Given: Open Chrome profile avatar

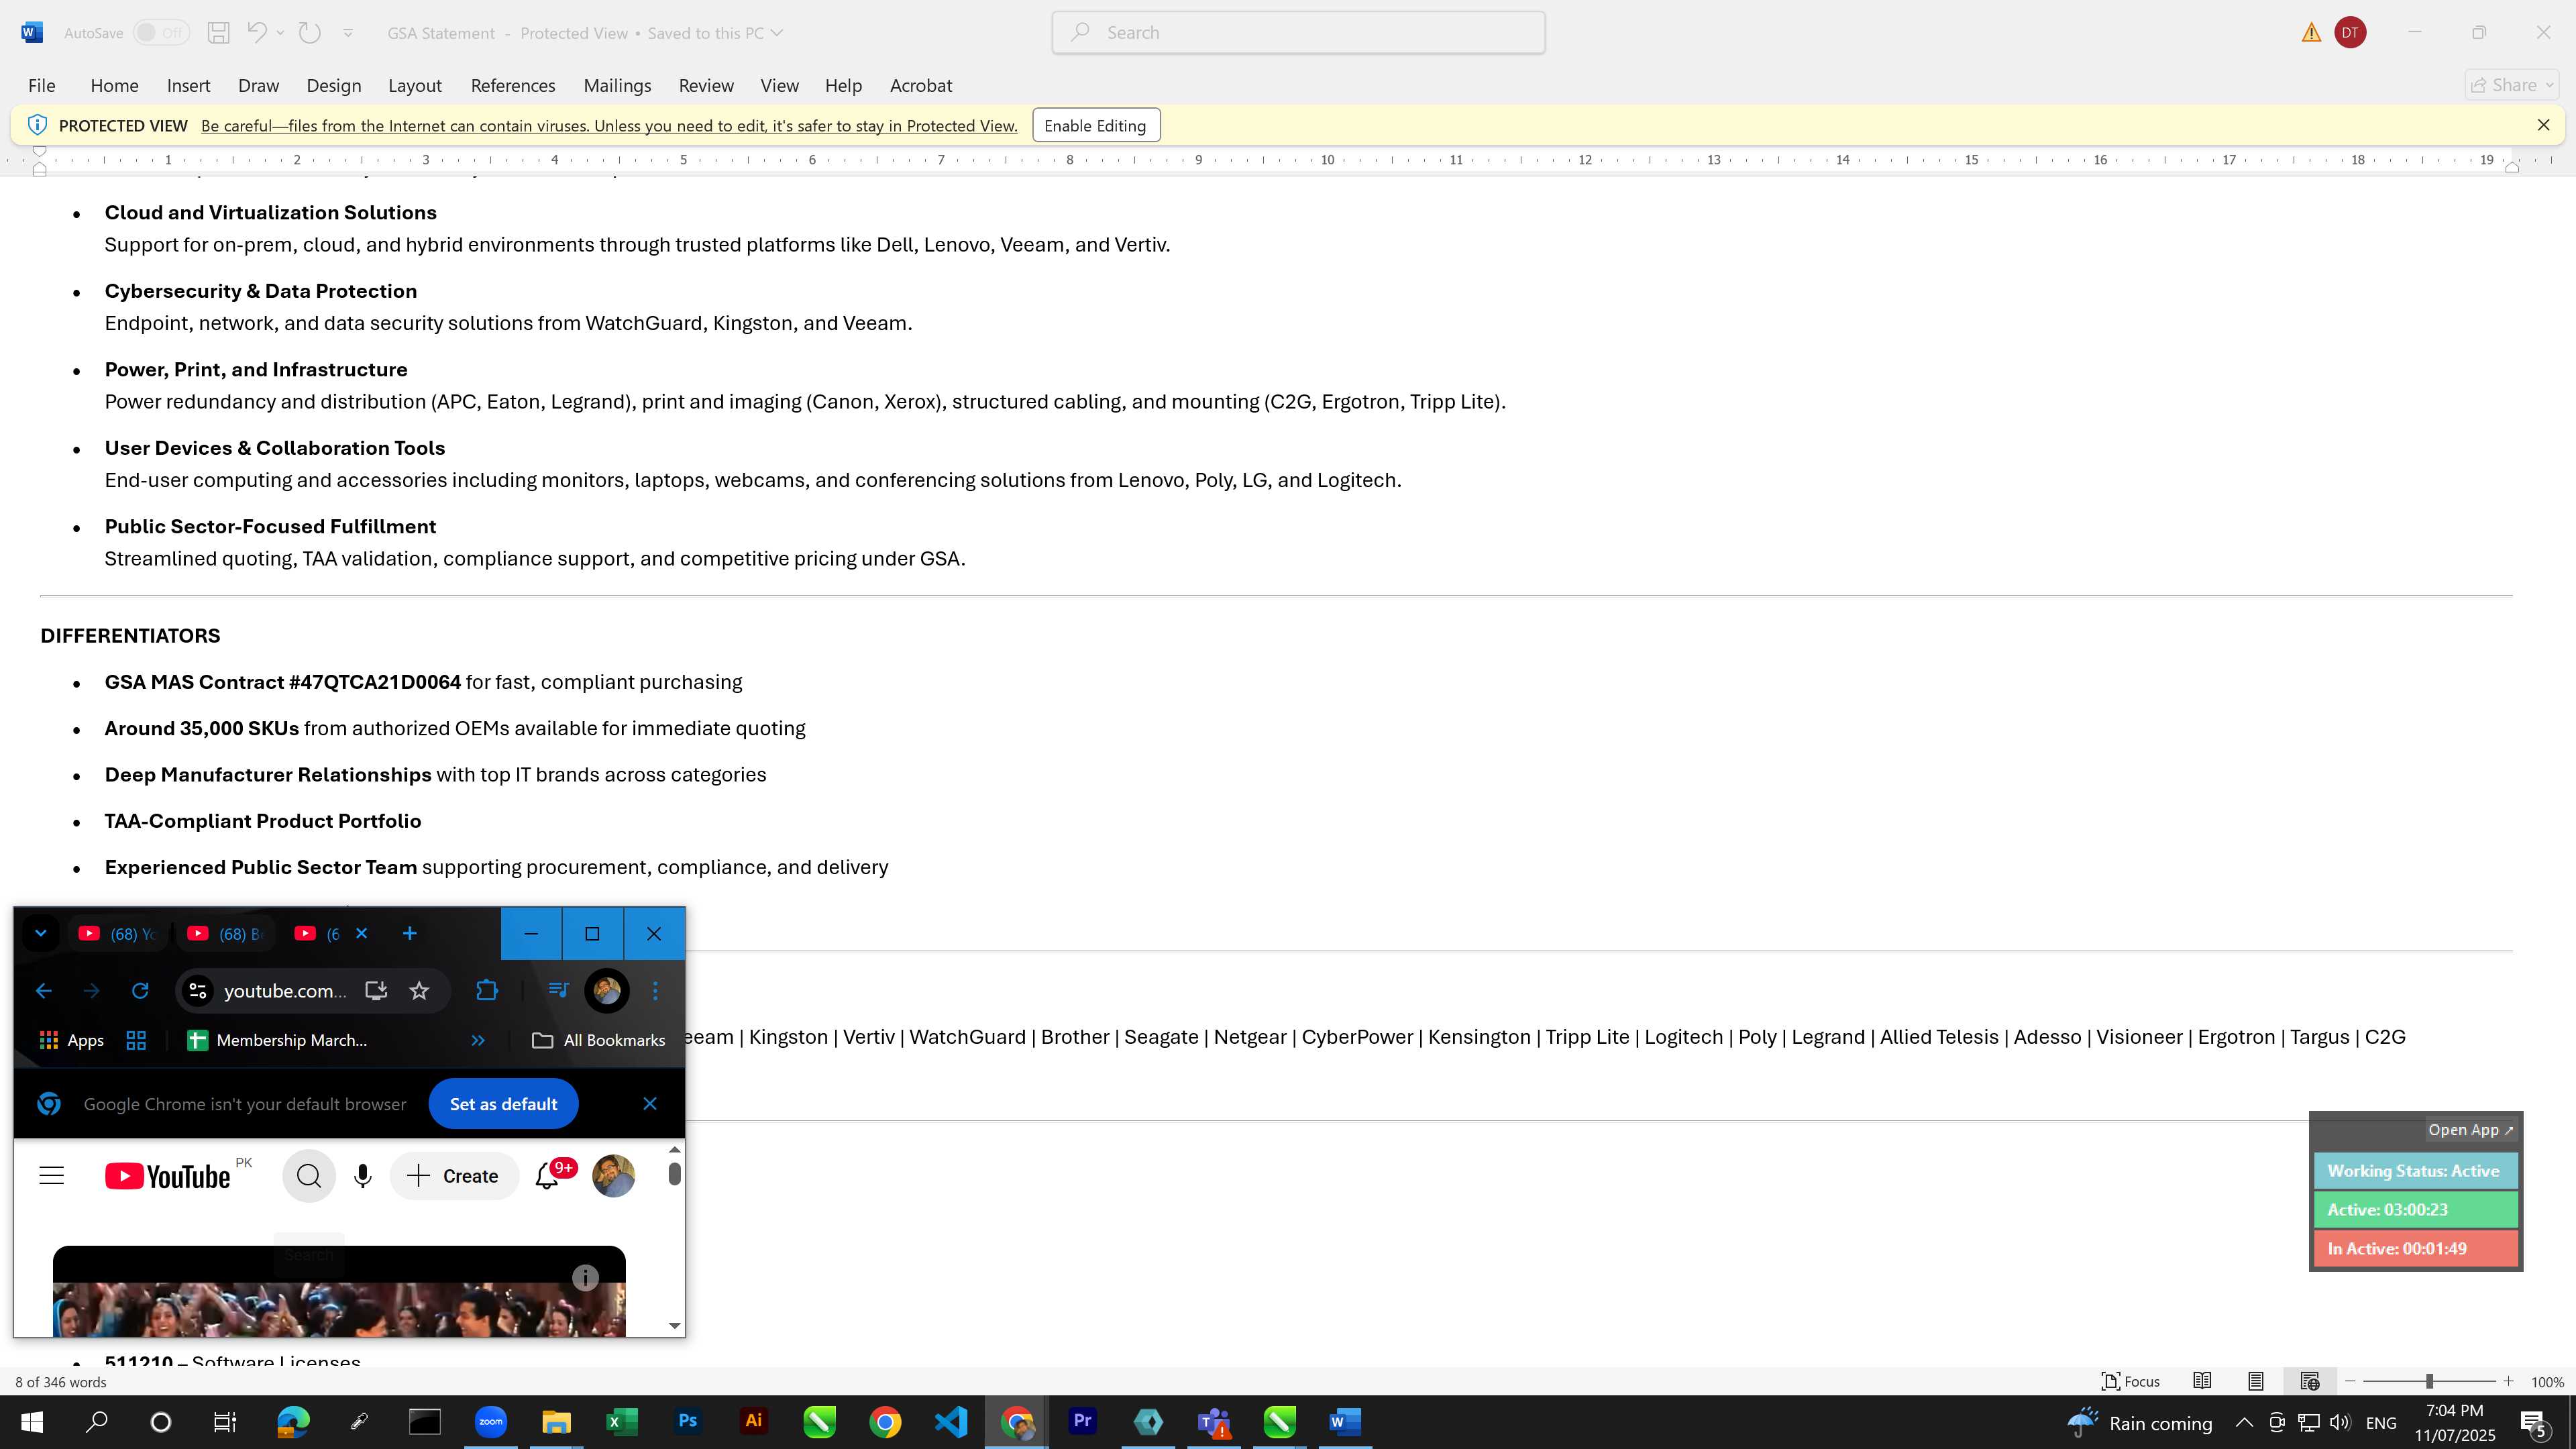Looking at the screenshot, I should pyautogui.click(x=607, y=991).
